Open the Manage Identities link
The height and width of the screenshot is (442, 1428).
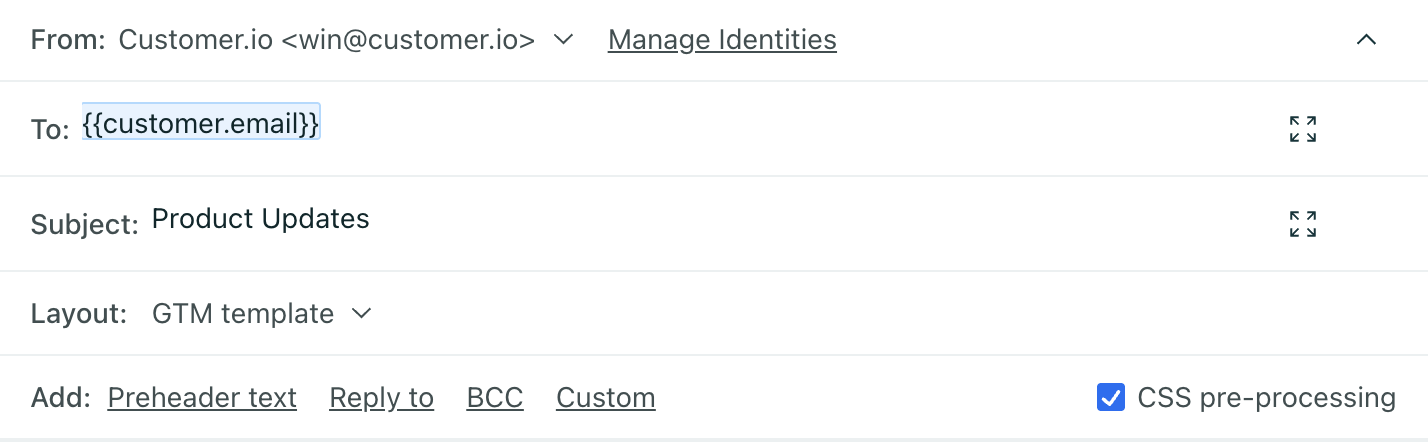coord(722,40)
